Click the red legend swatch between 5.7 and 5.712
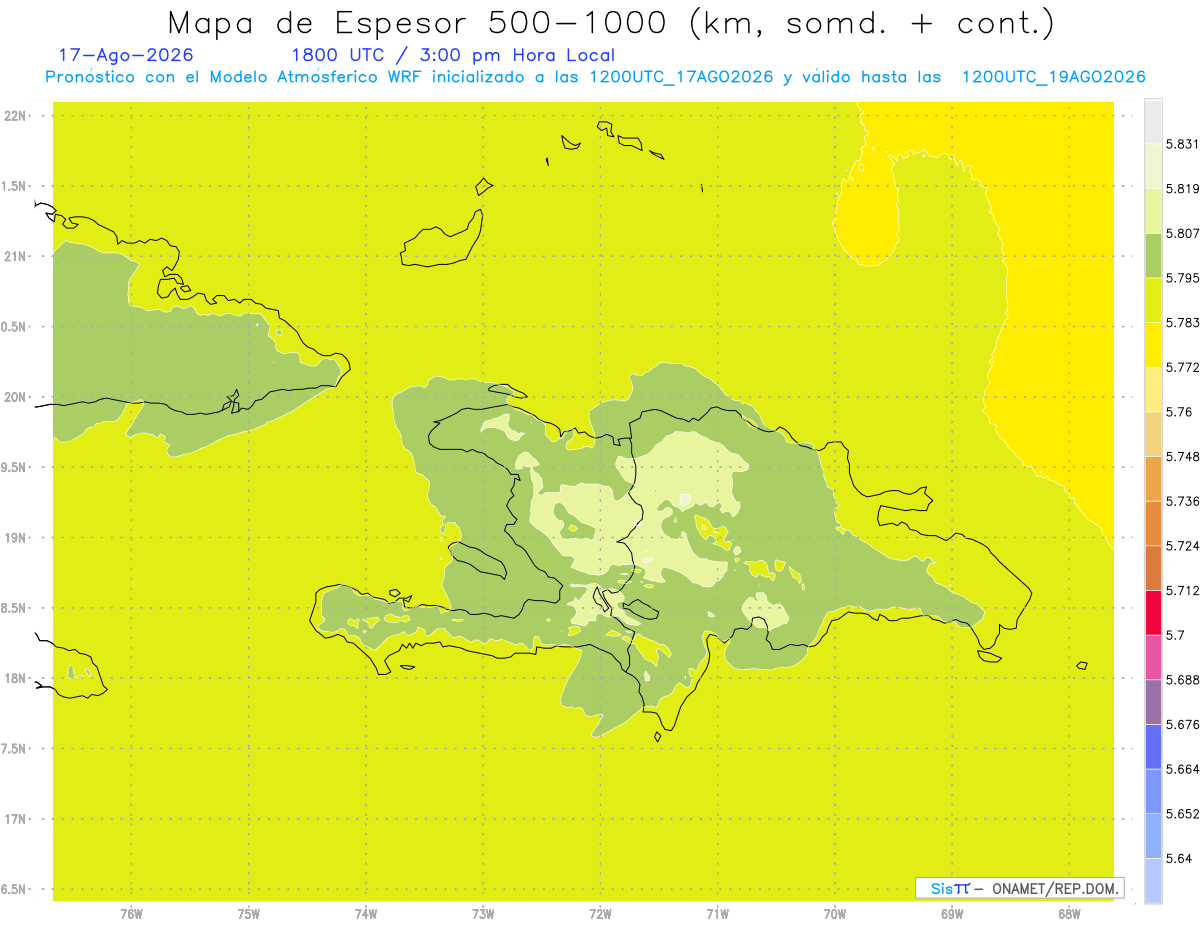This screenshot has width=1200, height=927. tap(1153, 612)
